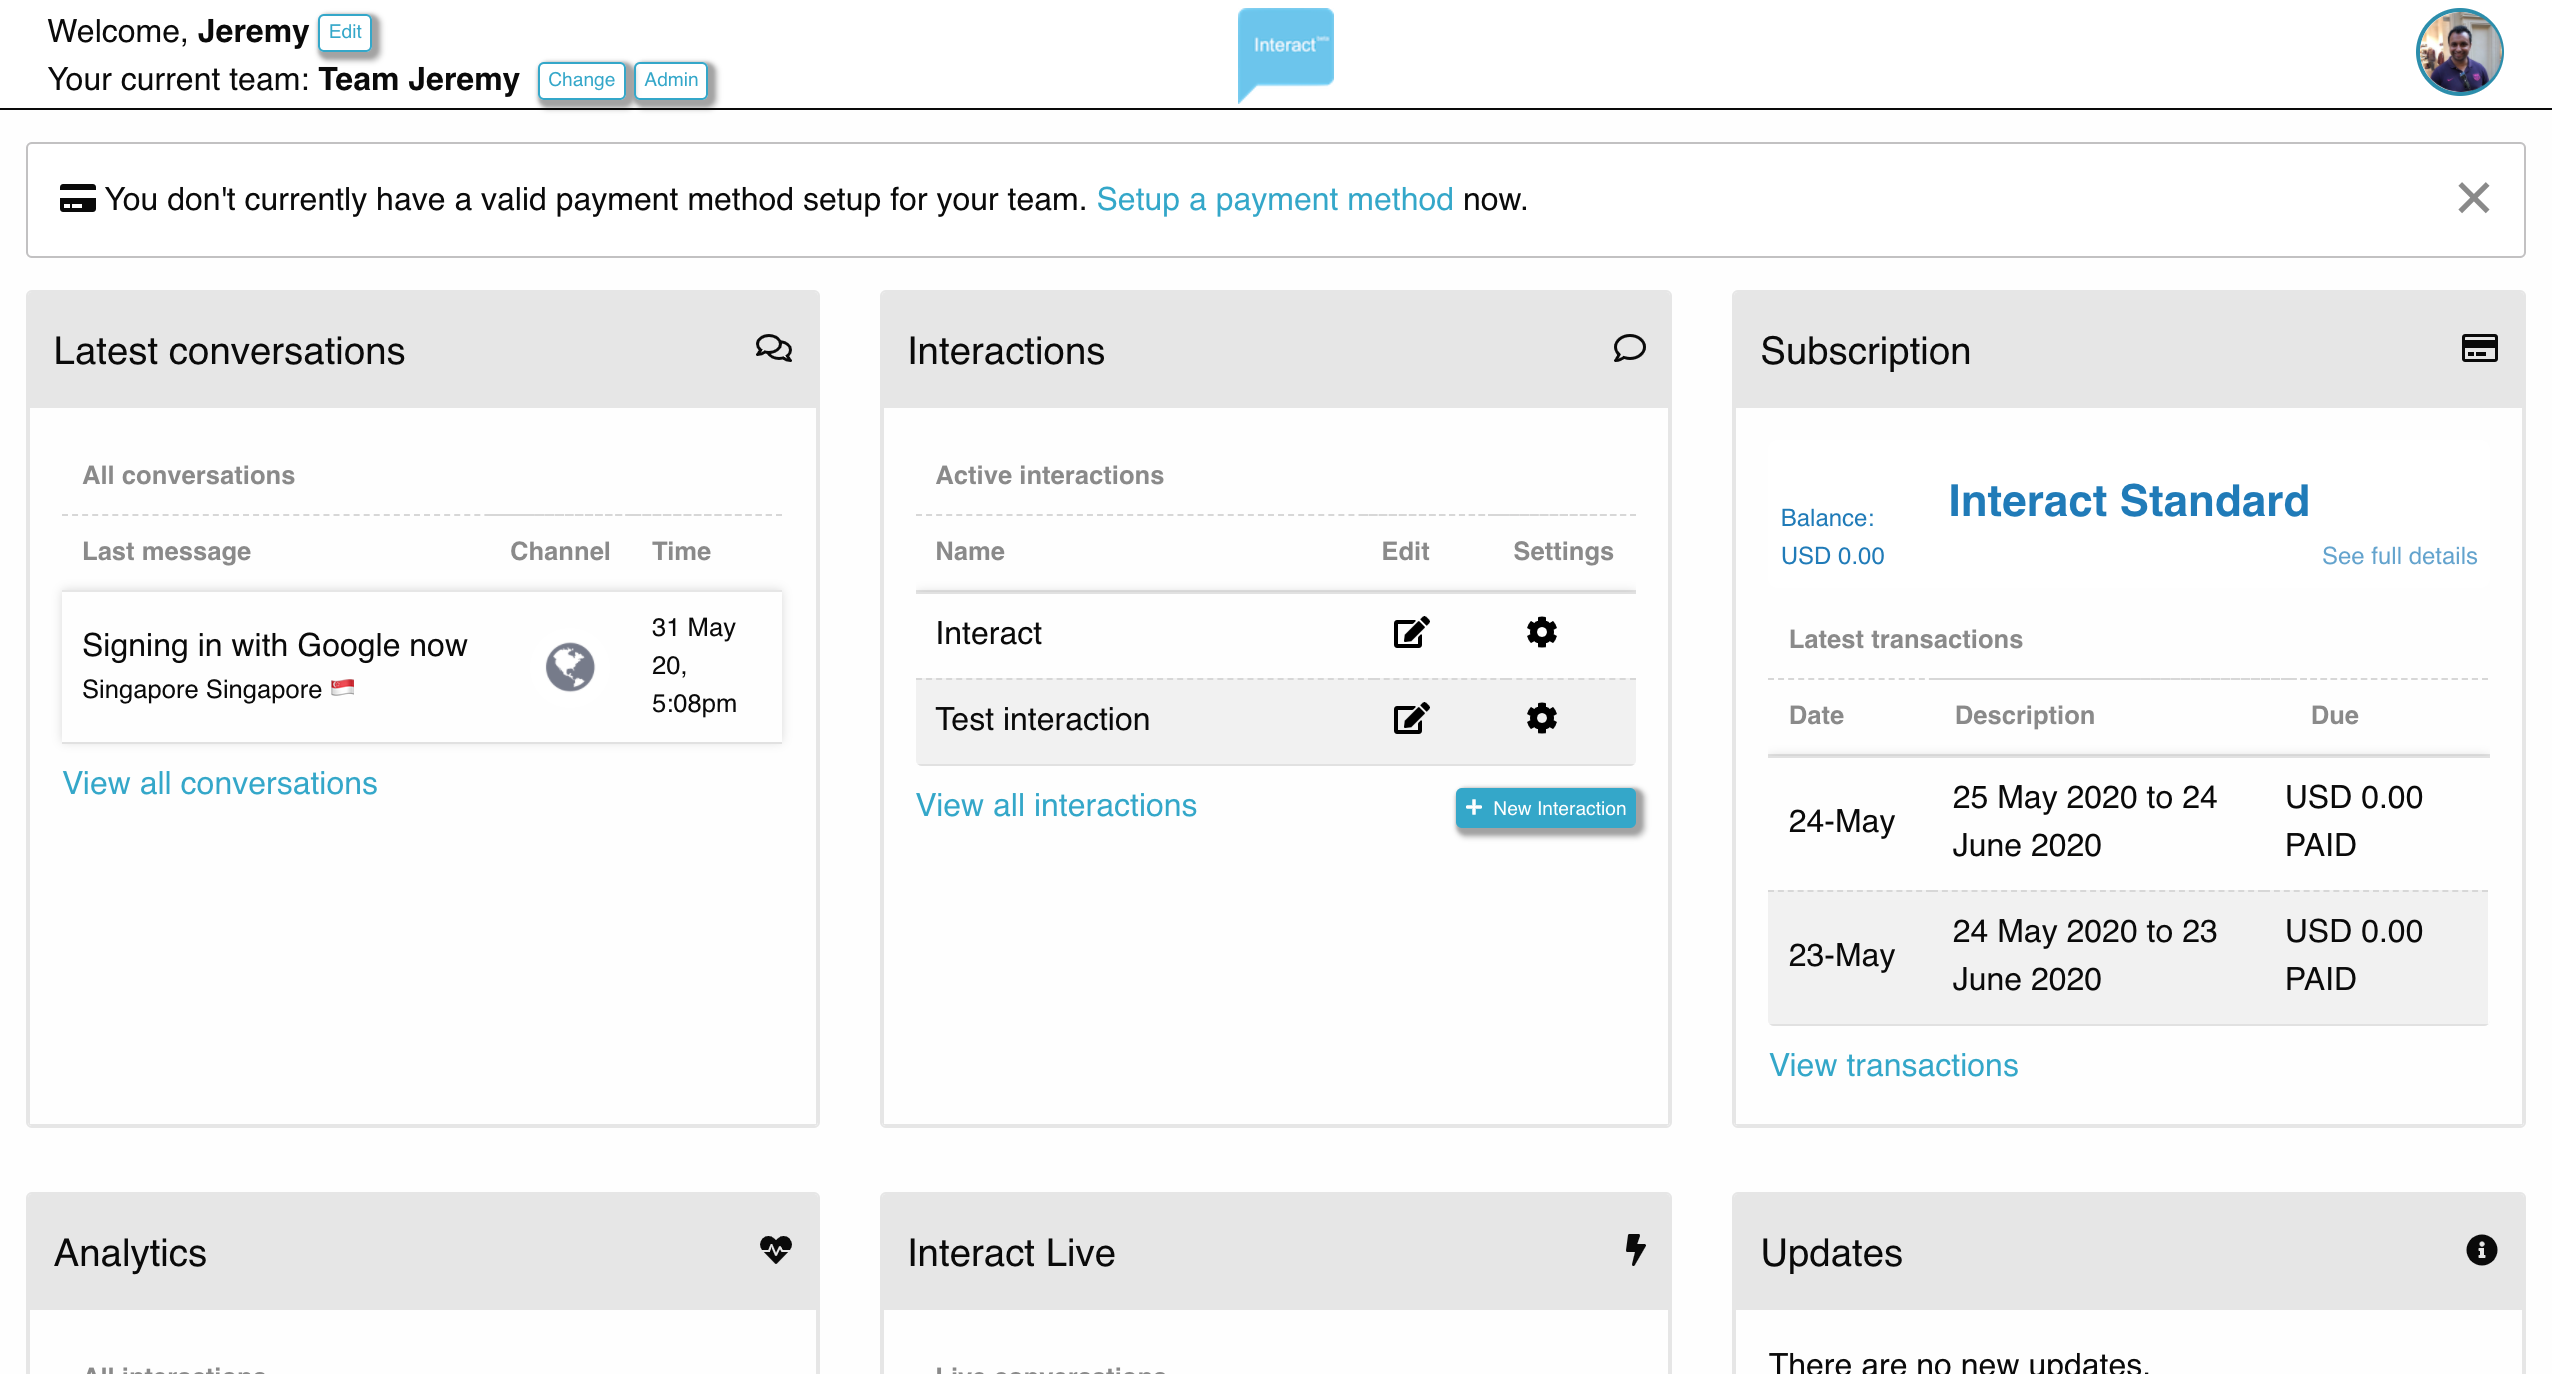2552x1374 pixels.
Task: Click the Subscription credit card icon
Action: click(x=2479, y=348)
